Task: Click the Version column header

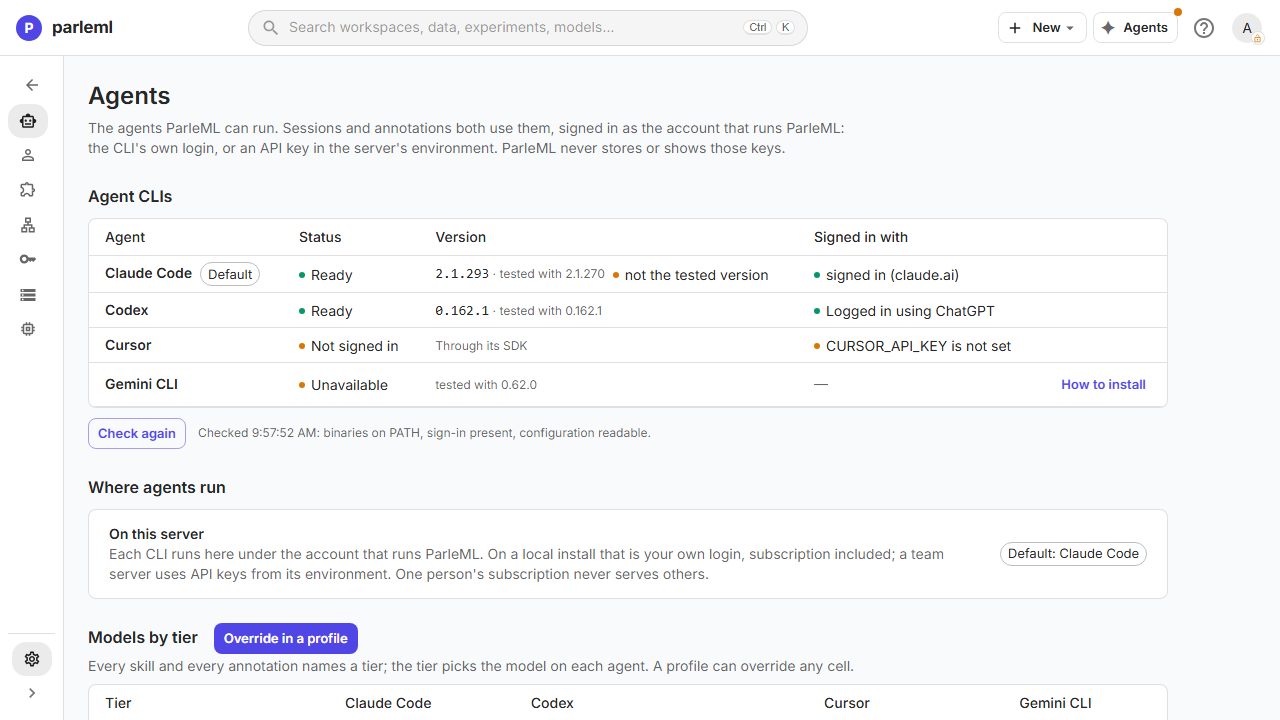Action: [x=461, y=237]
